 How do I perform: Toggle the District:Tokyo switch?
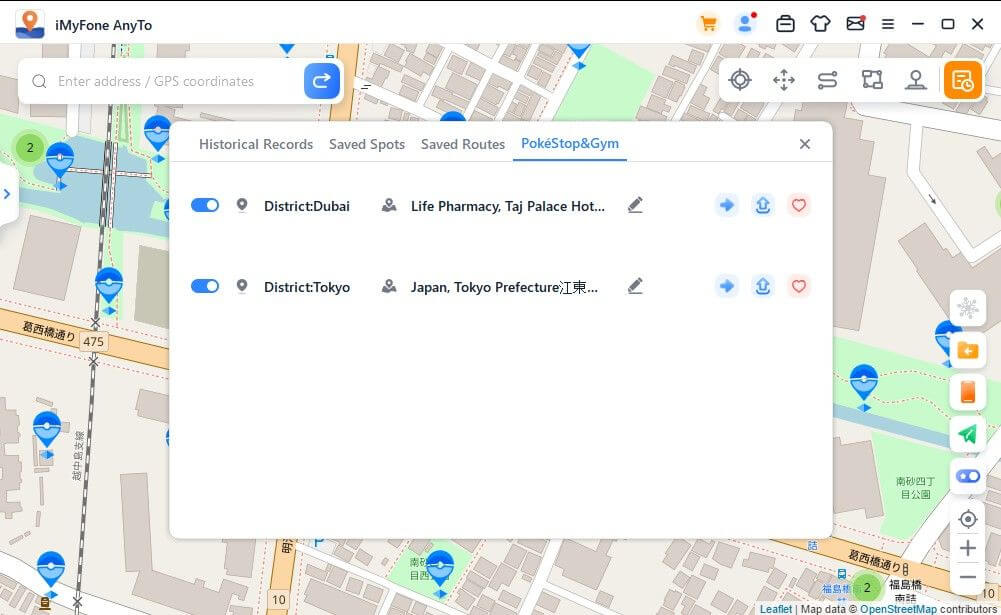tap(205, 286)
